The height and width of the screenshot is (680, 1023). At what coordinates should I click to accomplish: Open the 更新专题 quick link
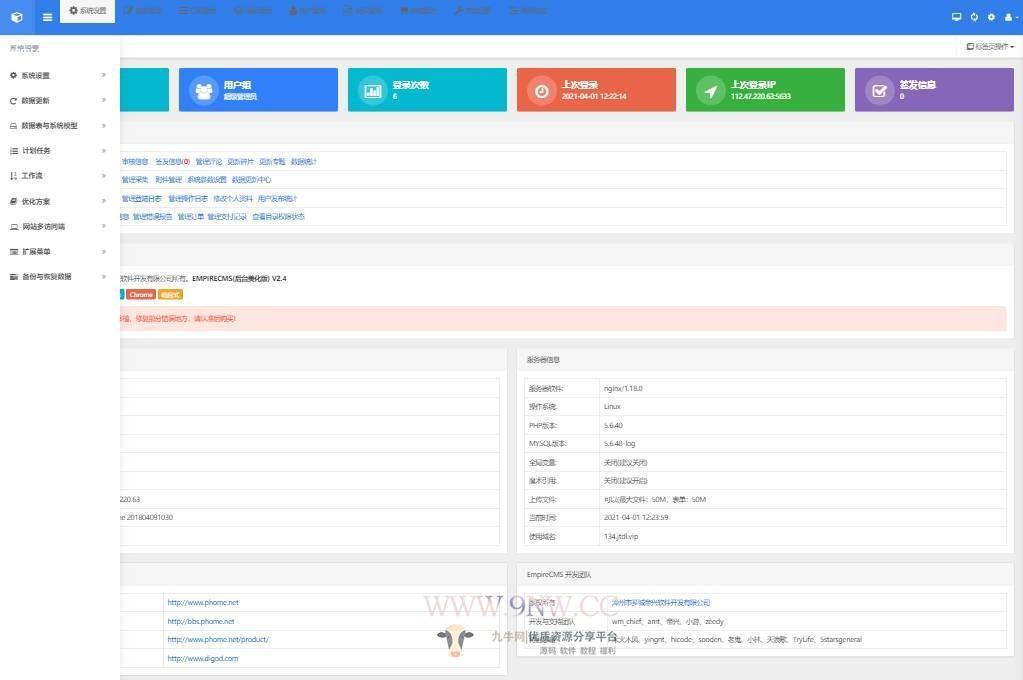(272, 162)
